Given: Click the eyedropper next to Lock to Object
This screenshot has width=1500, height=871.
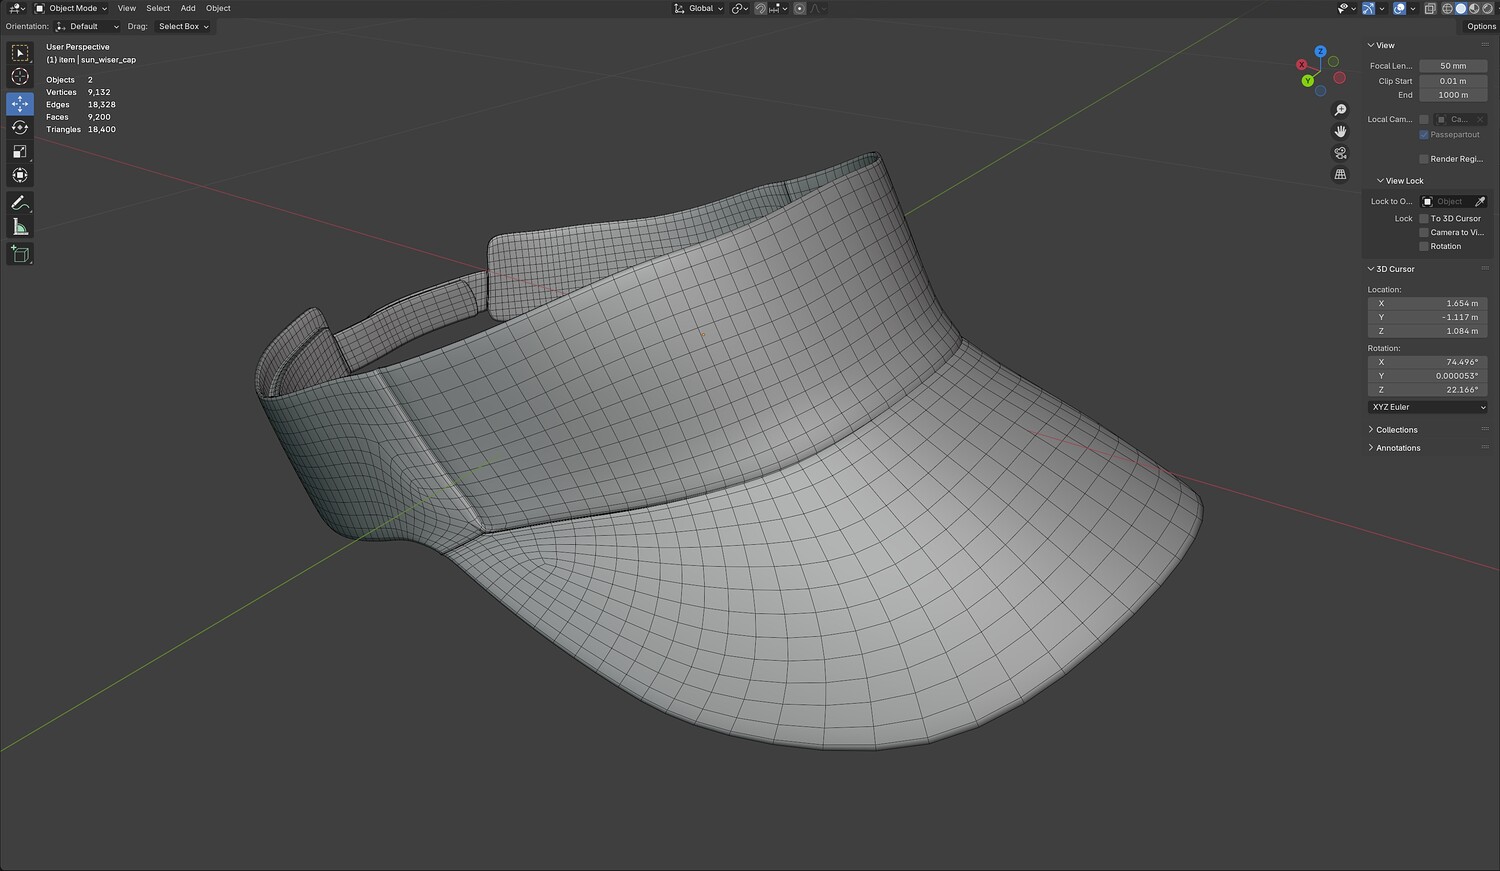Looking at the screenshot, I should [1480, 202].
